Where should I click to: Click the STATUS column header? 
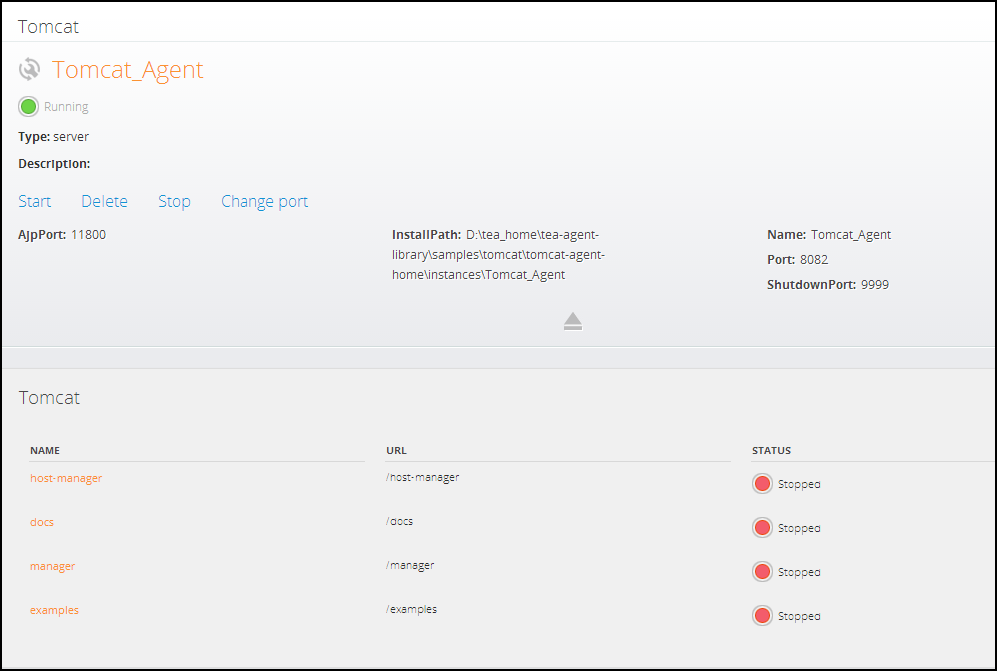click(771, 450)
